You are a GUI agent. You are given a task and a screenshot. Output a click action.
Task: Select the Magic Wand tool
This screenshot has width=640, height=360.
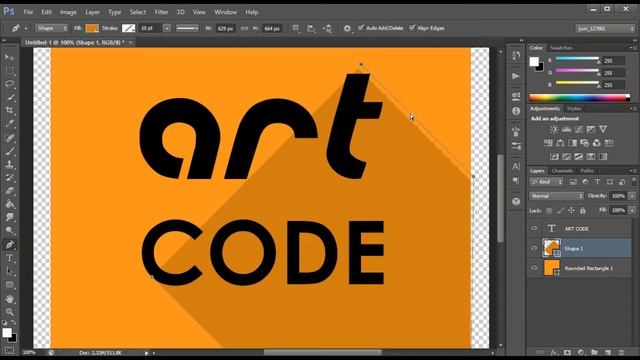pyautogui.click(x=9, y=98)
